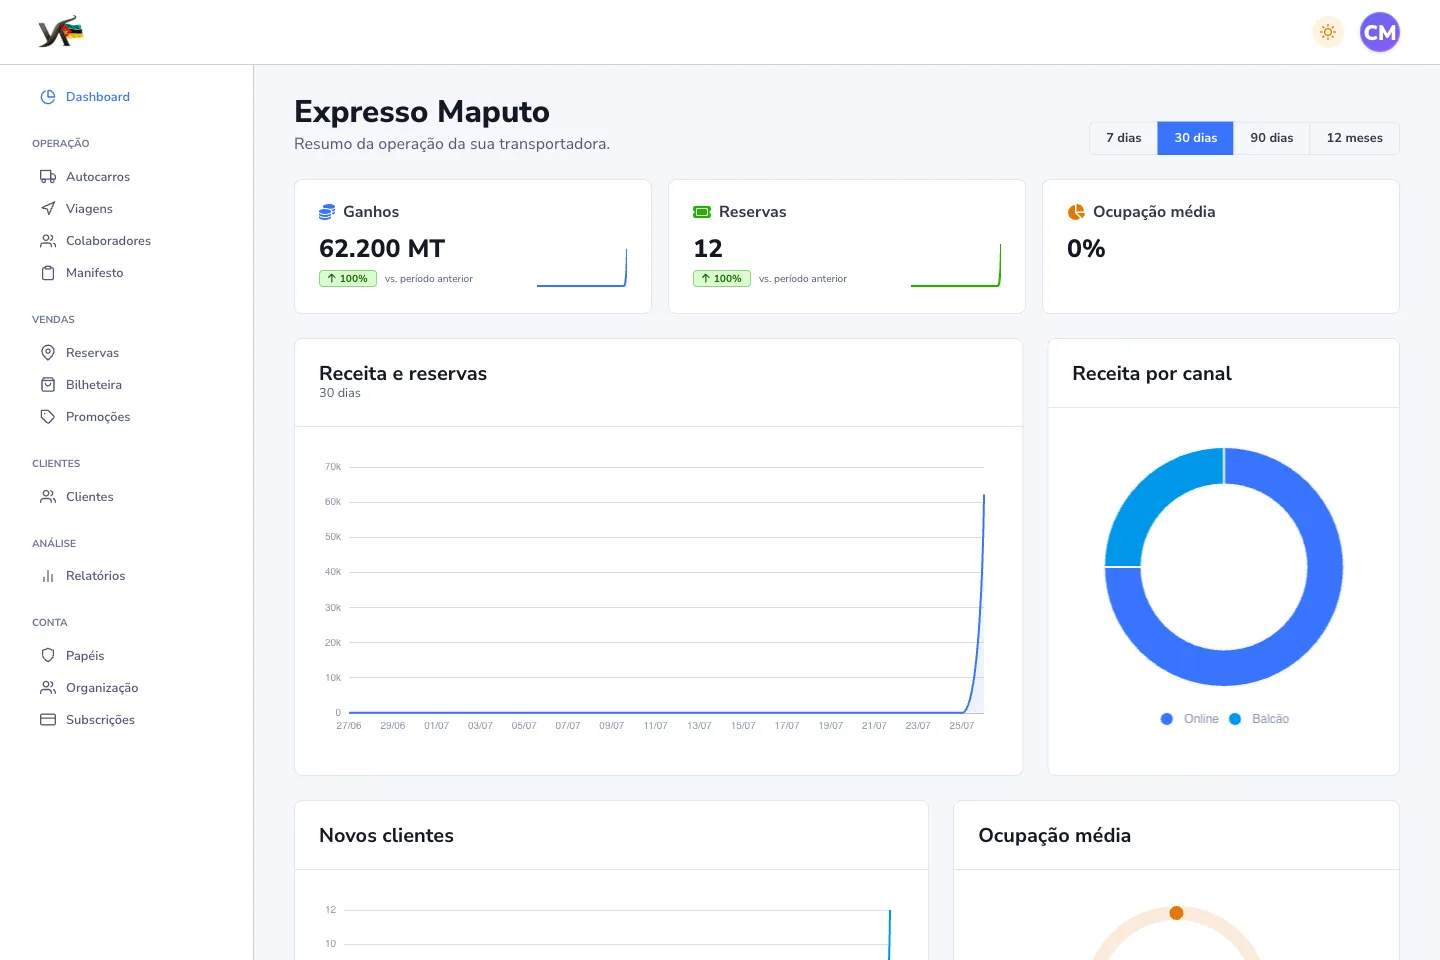Image resolution: width=1440 pixels, height=960 pixels.
Task: Toggle the Online legend color dot
Action: (1166, 719)
